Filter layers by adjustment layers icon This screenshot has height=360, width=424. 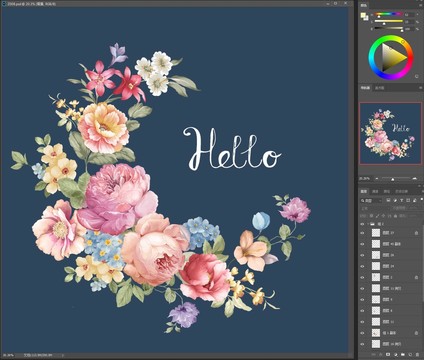point(395,200)
